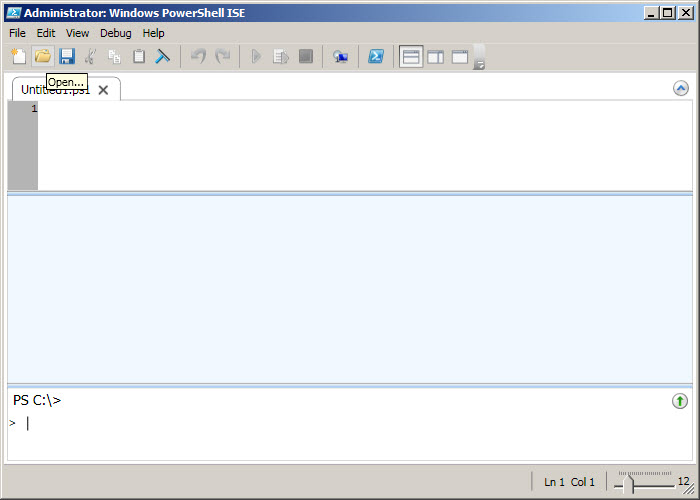Paste using the clipboard icon

click(x=139, y=56)
